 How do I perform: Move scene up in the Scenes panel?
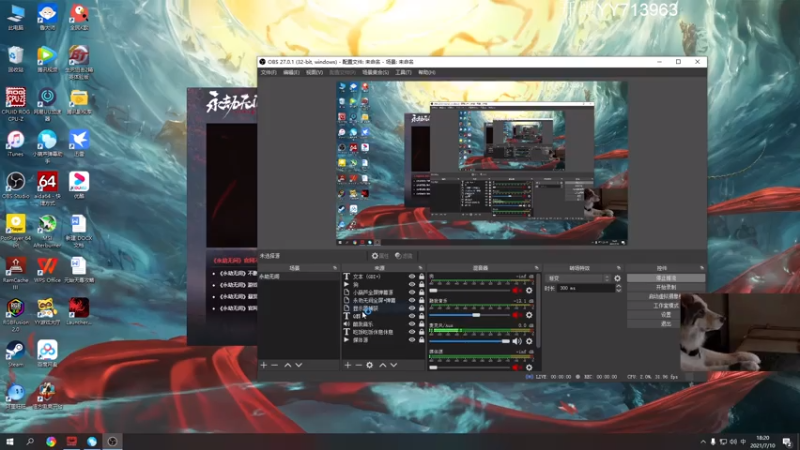(x=288, y=365)
